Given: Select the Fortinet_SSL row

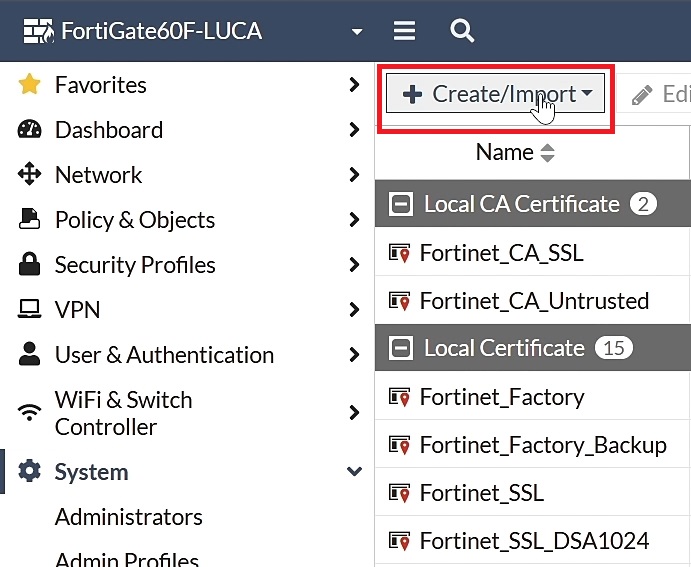Looking at the screenshot, I should (533, 492).
